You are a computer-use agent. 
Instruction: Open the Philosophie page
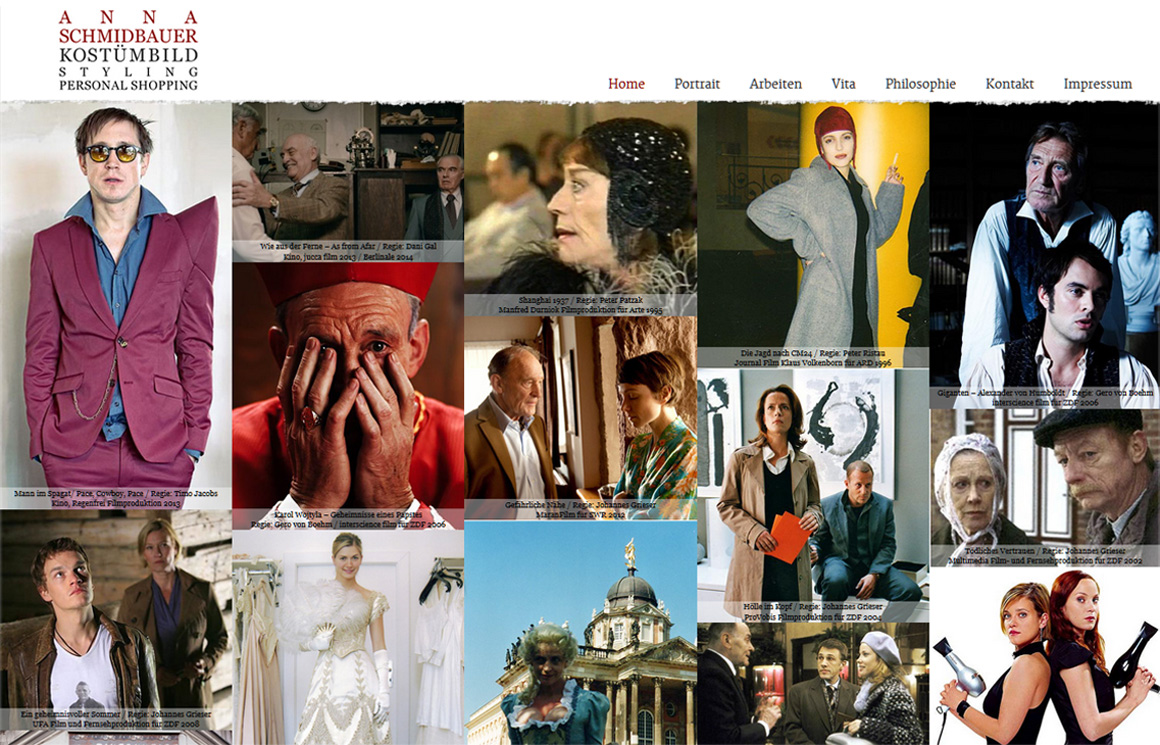[x=920, y=84]
